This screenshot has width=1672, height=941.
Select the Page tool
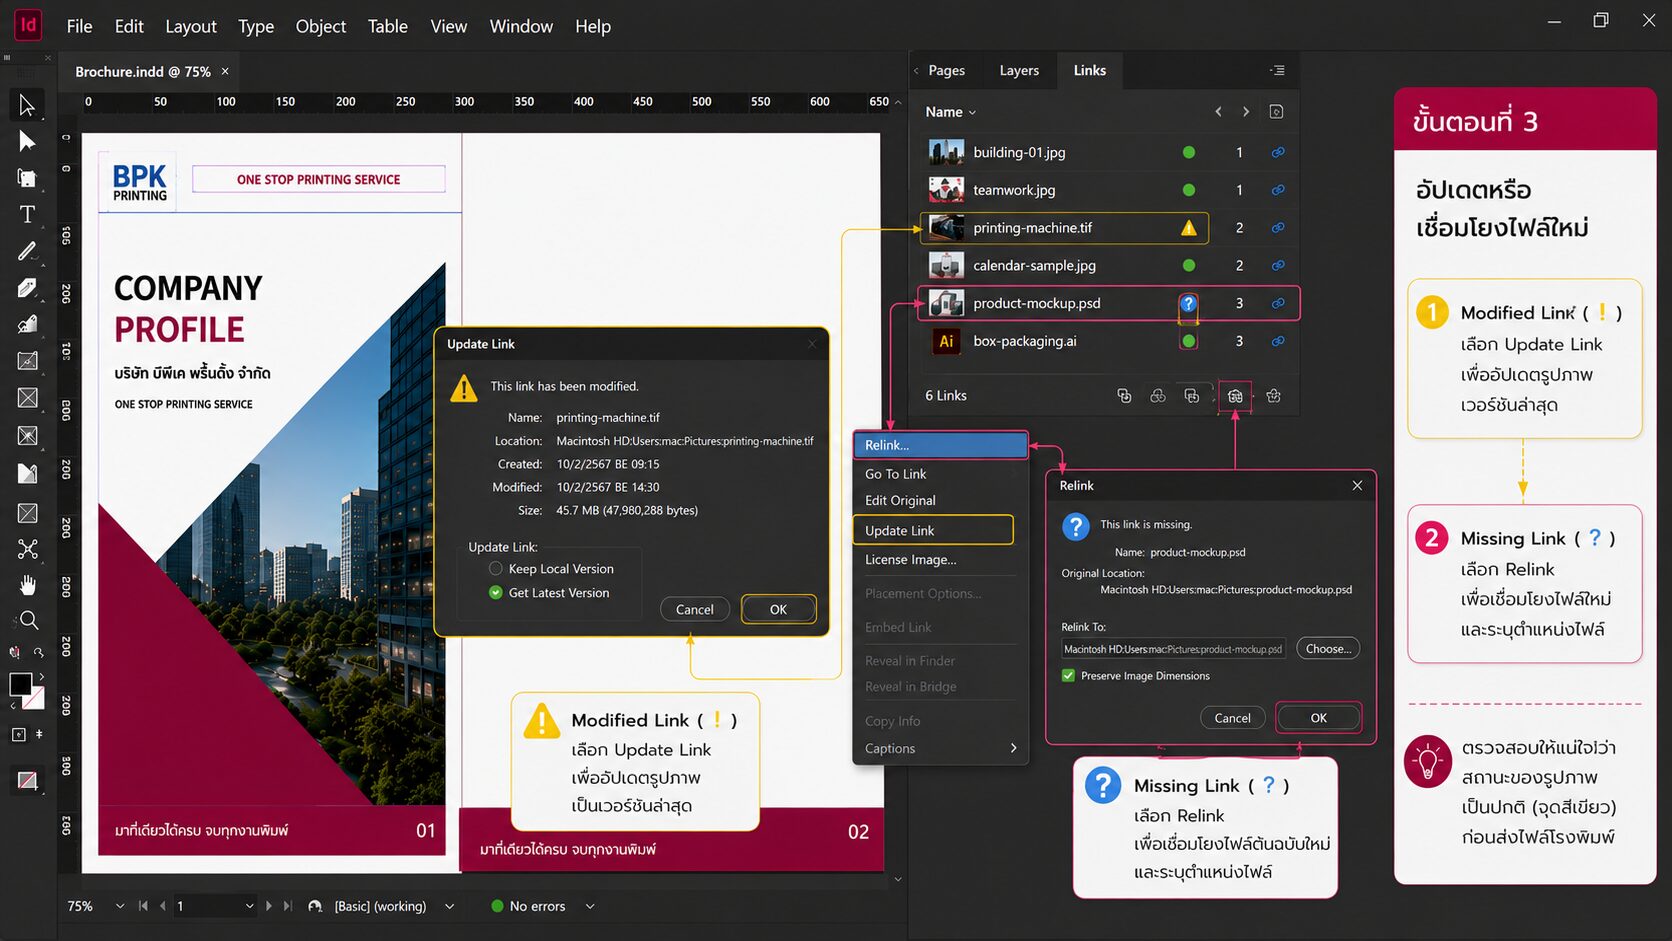[x=27, y=178]
